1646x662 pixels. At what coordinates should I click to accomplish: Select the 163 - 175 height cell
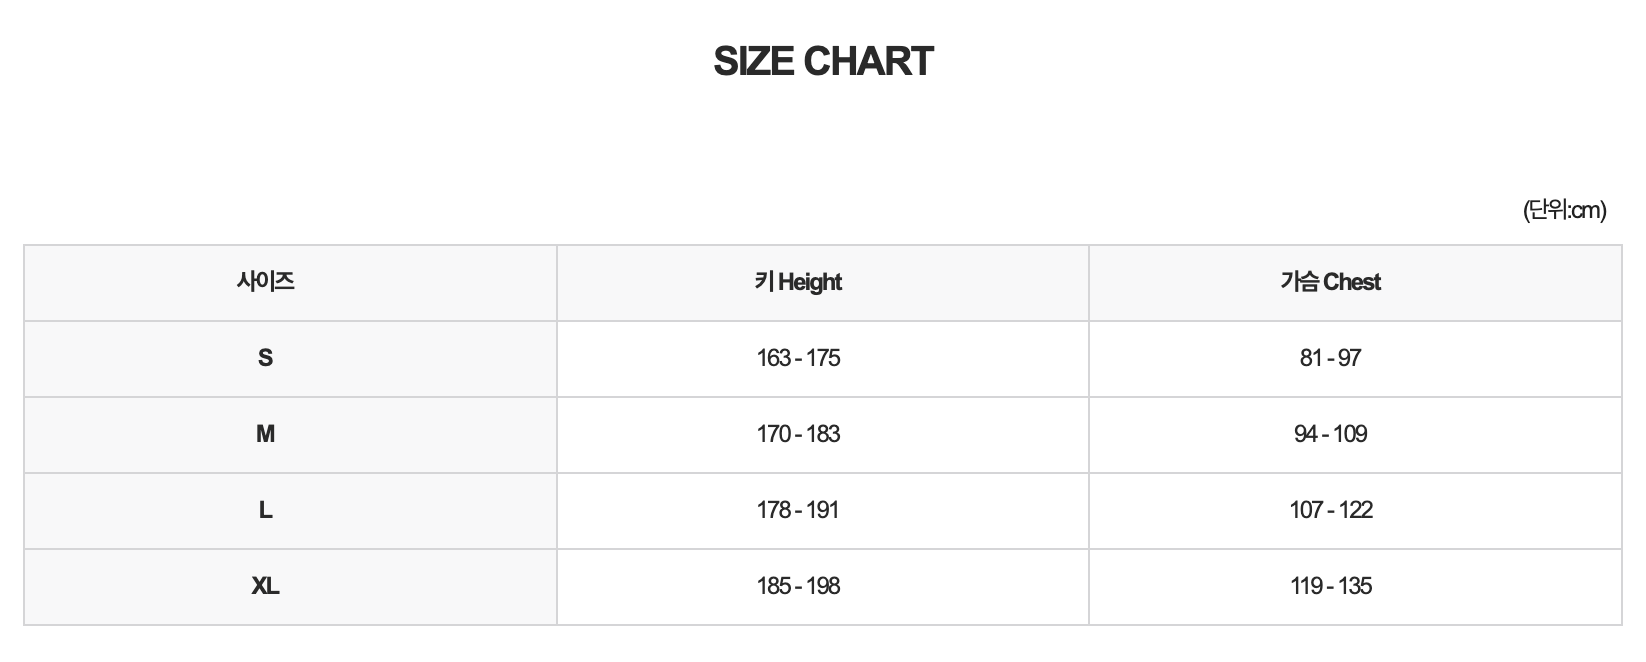pos(798,358)
